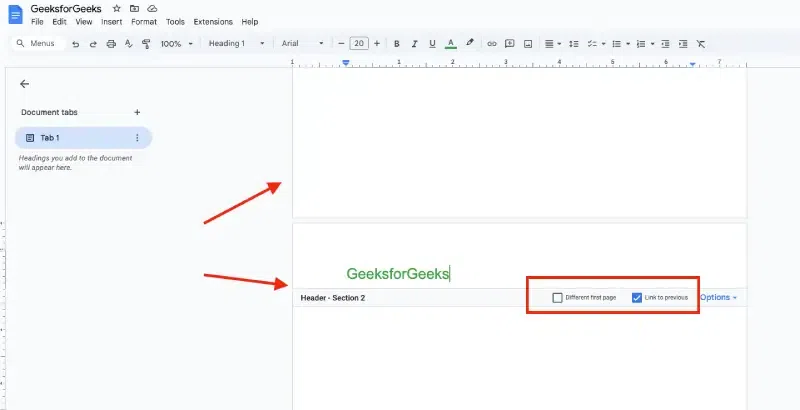This screenshot has height=410, width=800.
Task: Expand the bulleted list style arrow
Action: pyautogui.click(x=628, y=44)
